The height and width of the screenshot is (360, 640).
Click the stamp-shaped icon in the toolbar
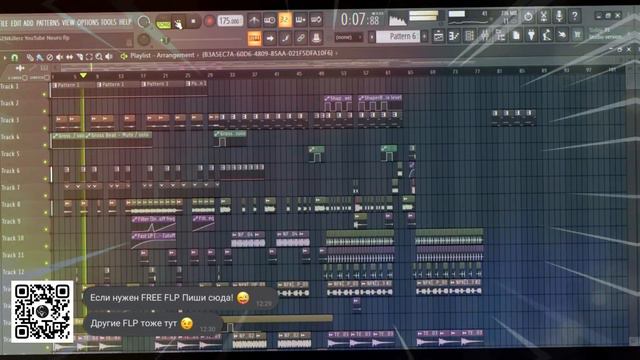(x=316, y=38)
